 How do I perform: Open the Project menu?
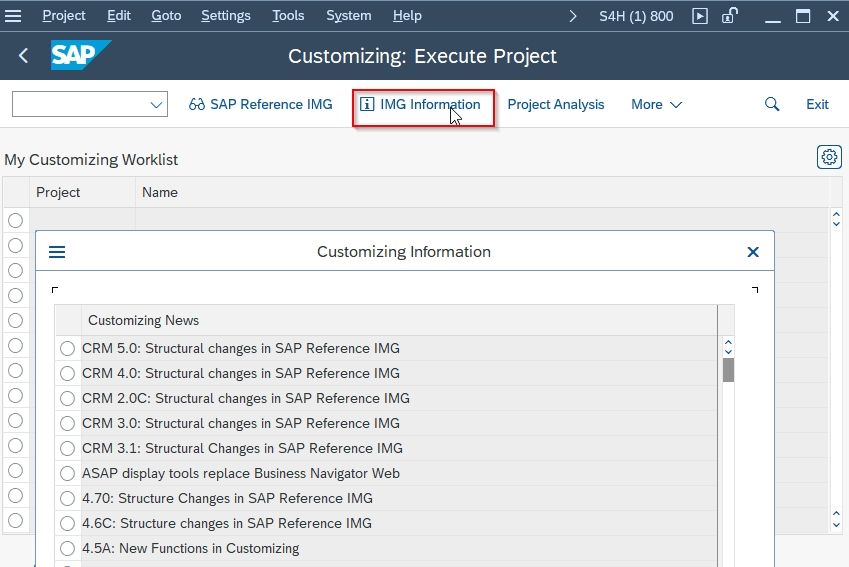click(x=63, y=16)
